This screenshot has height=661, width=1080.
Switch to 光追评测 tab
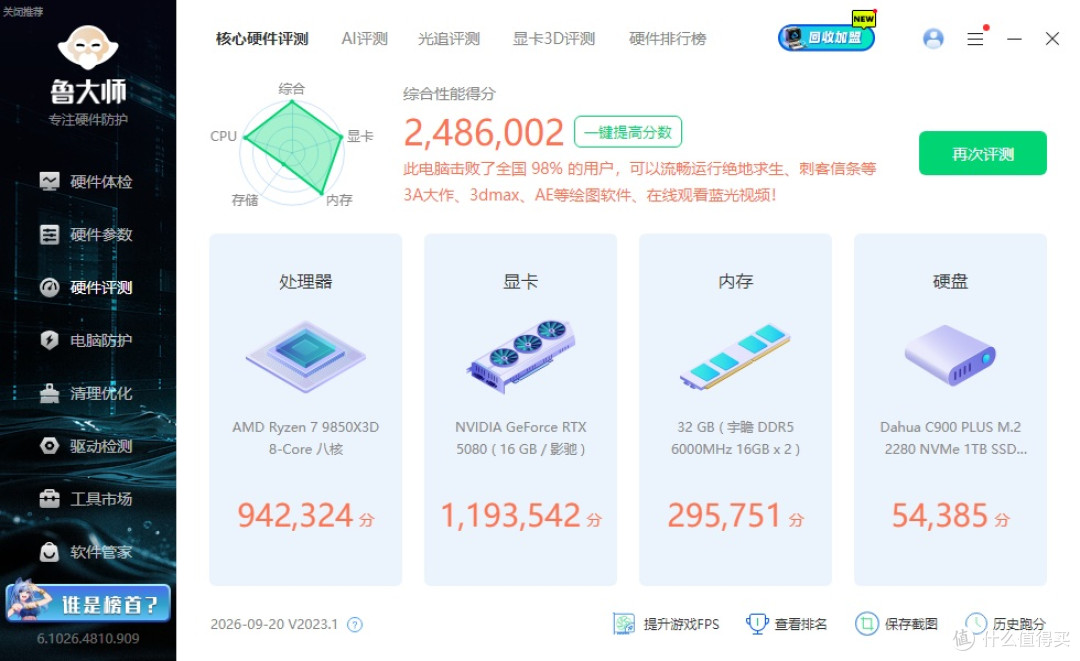pyautogui.click(x=449, y=39)
